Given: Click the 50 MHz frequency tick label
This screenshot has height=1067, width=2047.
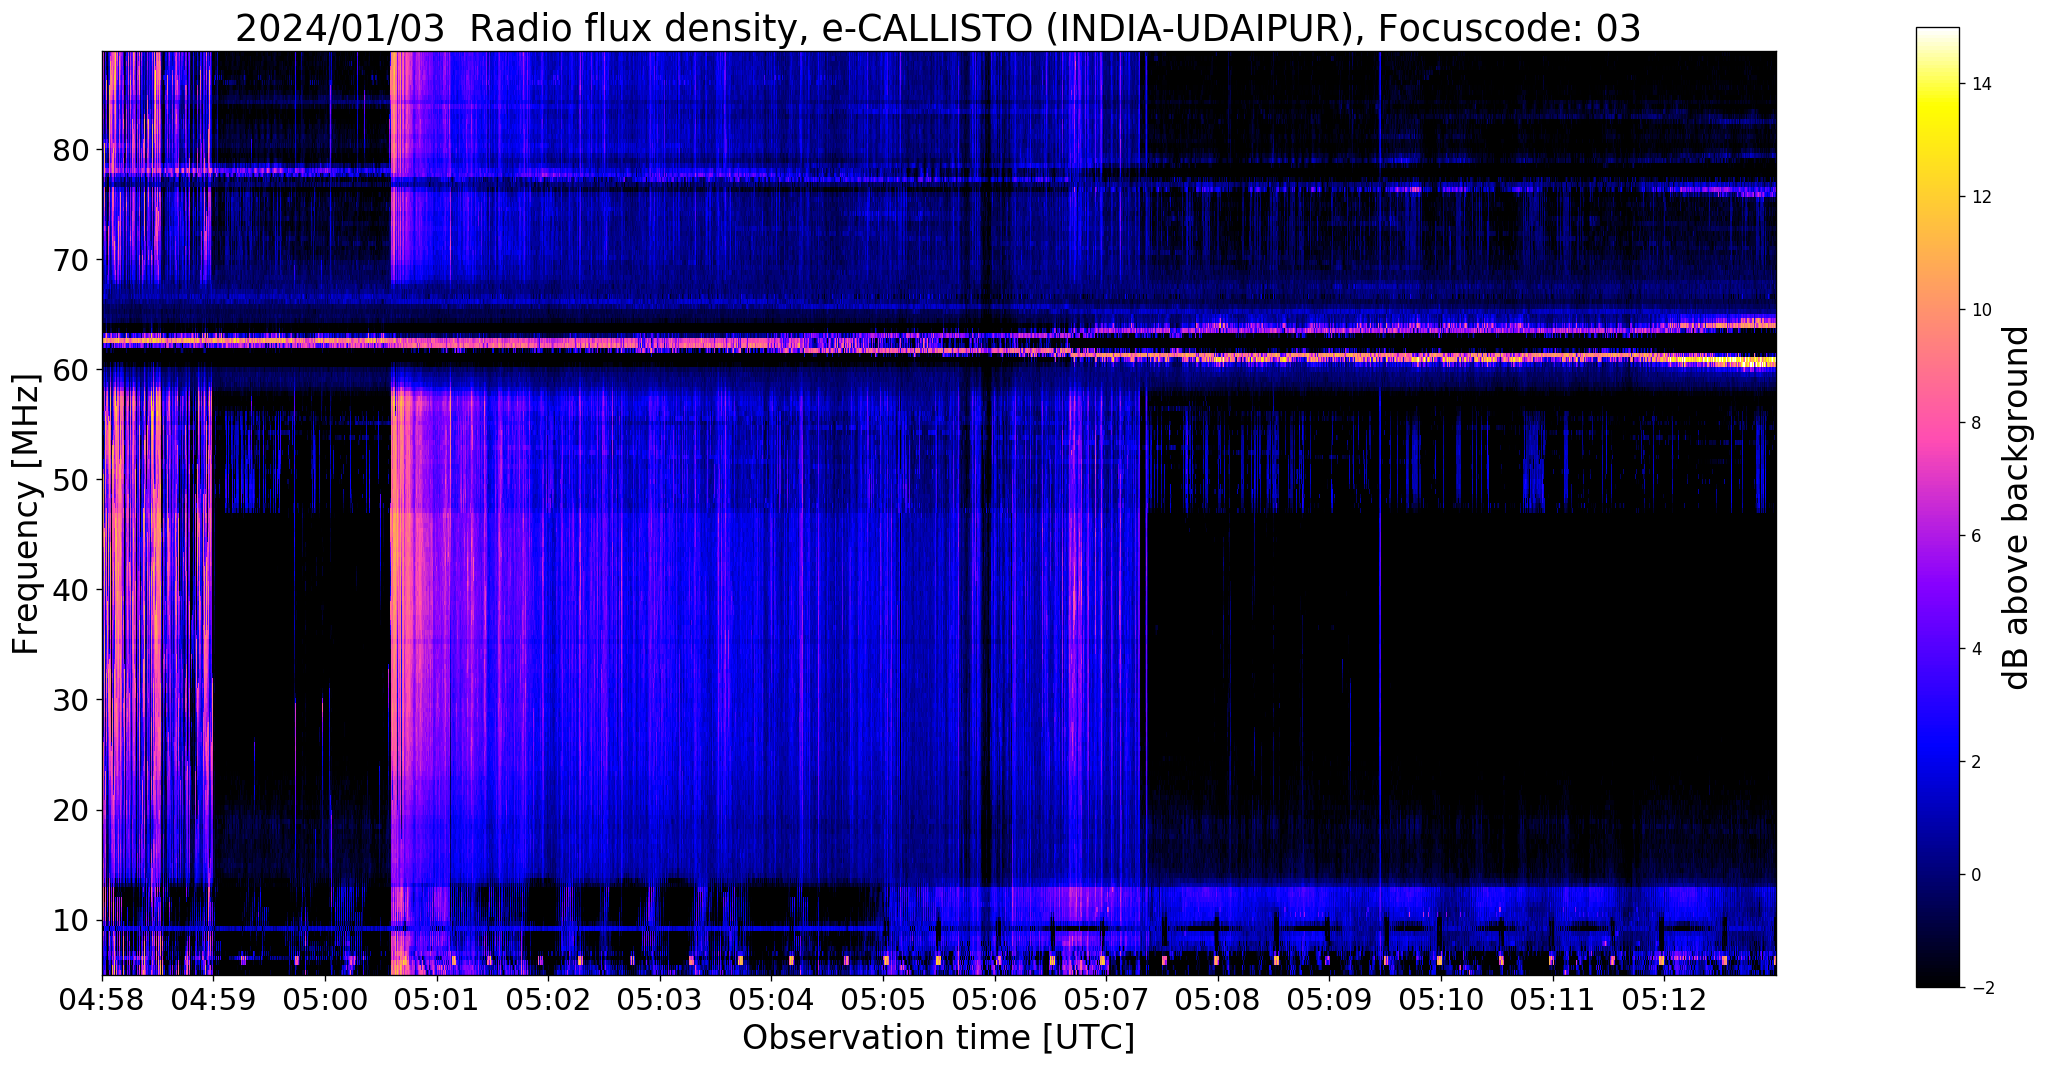Looking at the screenshot, I should tap(71, 480).
